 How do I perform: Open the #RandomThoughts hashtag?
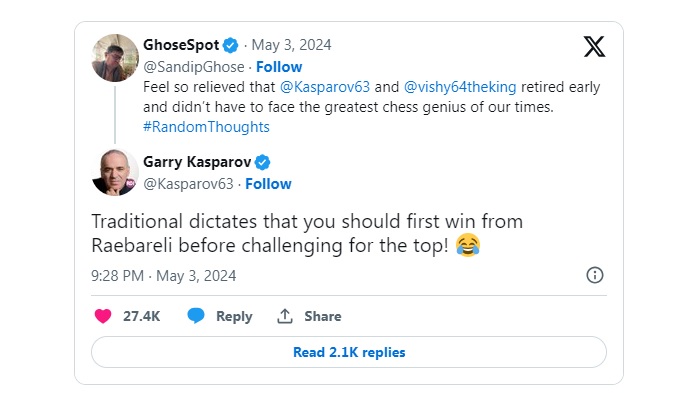click(x=206, y=127)
